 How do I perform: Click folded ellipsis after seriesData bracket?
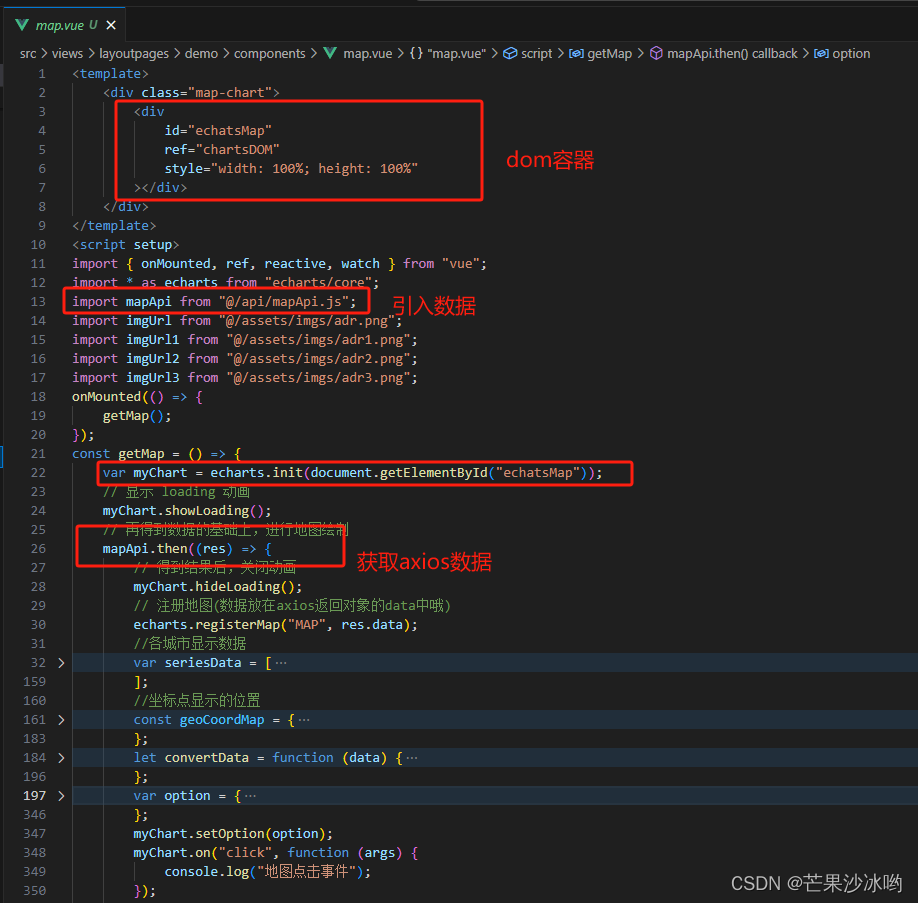[x=281, y=663]
